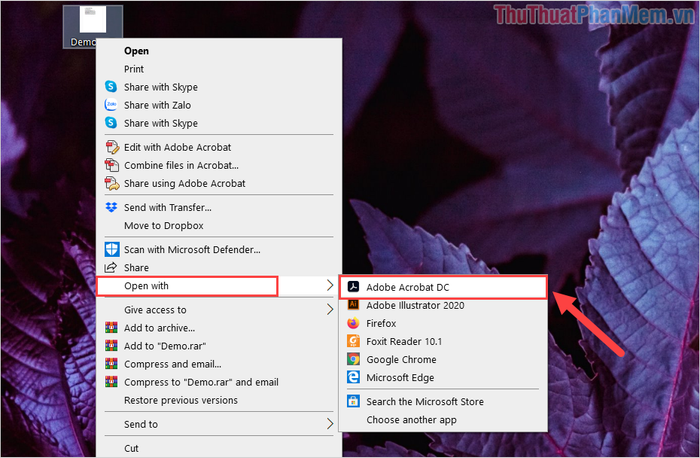
Task: Click the Zalo icon in context menu
Action: 111,104
